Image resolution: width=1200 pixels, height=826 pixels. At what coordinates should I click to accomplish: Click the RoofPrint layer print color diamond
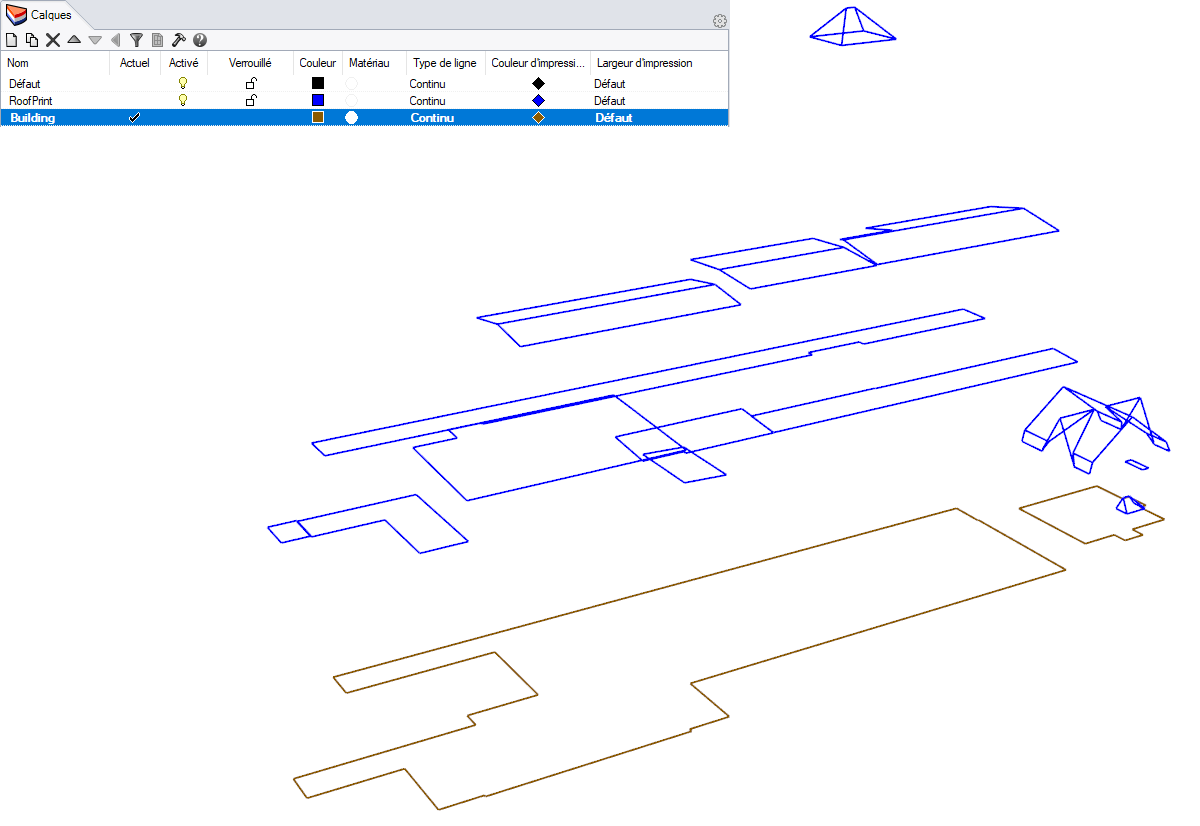pyautogui.click(x=538, y=101)
